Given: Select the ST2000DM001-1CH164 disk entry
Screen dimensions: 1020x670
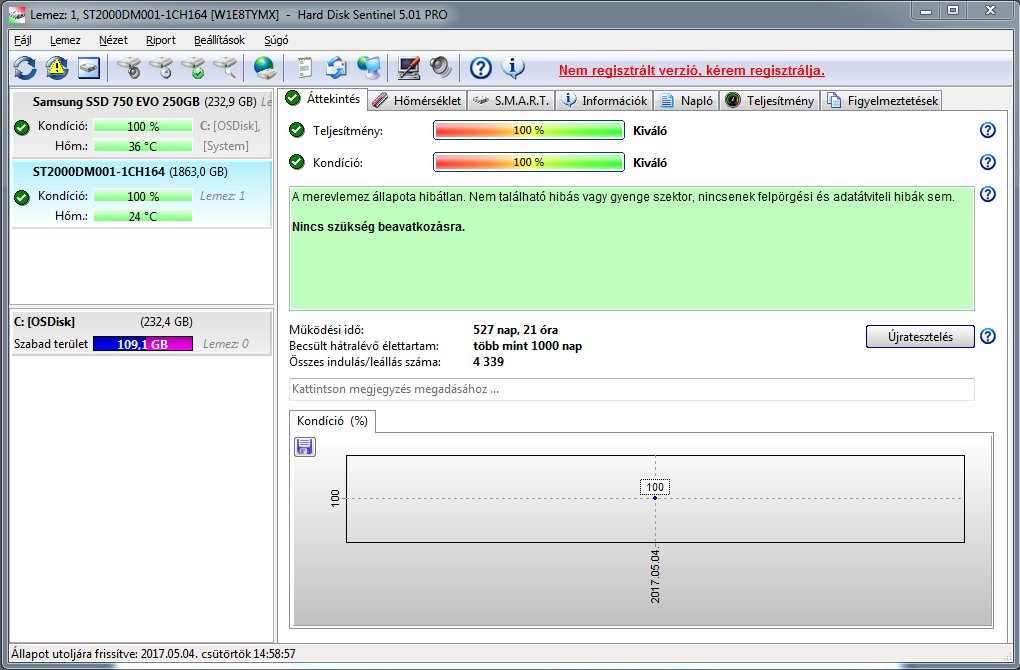Looking at the screenshot, I should (x=142, y=194).
